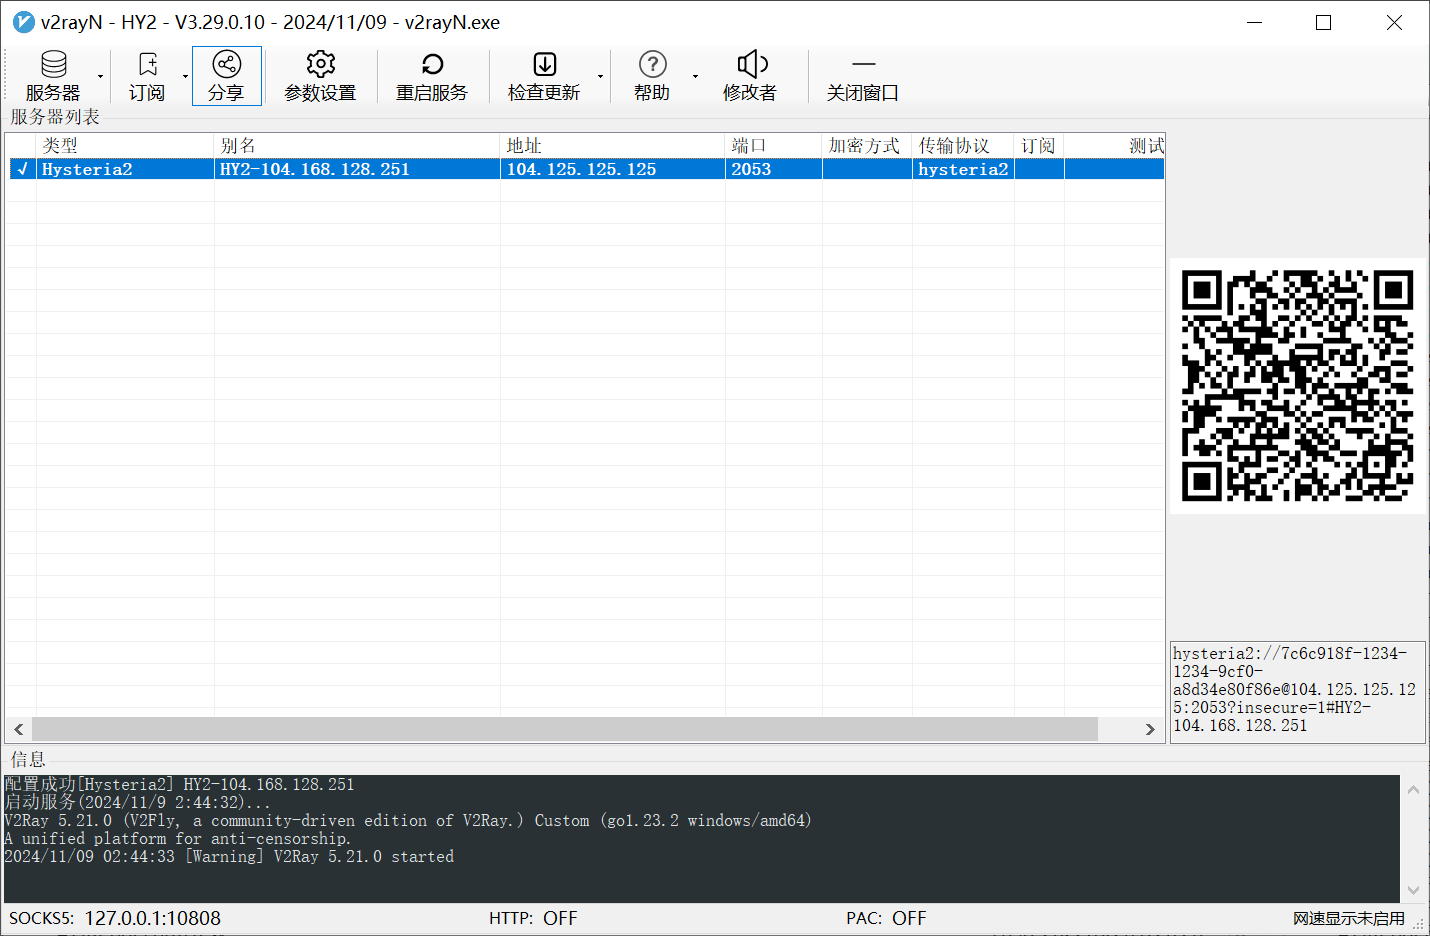The image size is (1430, 936).
Task: Expand the 检查更新 dropdown arrow
Action: pyautogui.click(x=600, y=77)
